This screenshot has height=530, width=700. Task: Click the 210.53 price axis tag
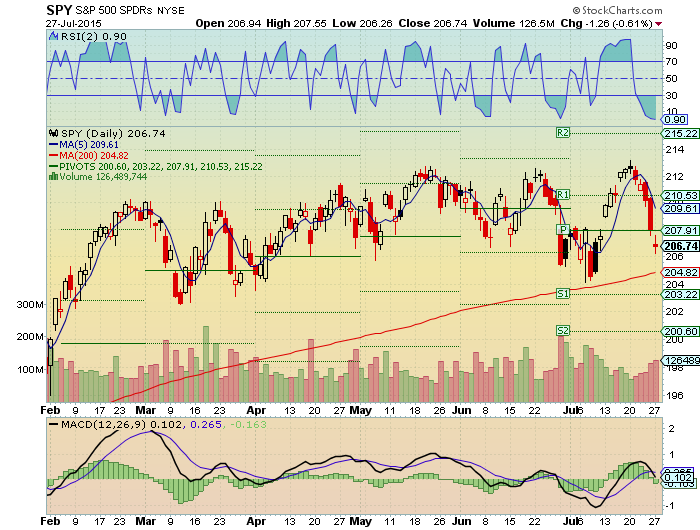[x=681, y=195]
